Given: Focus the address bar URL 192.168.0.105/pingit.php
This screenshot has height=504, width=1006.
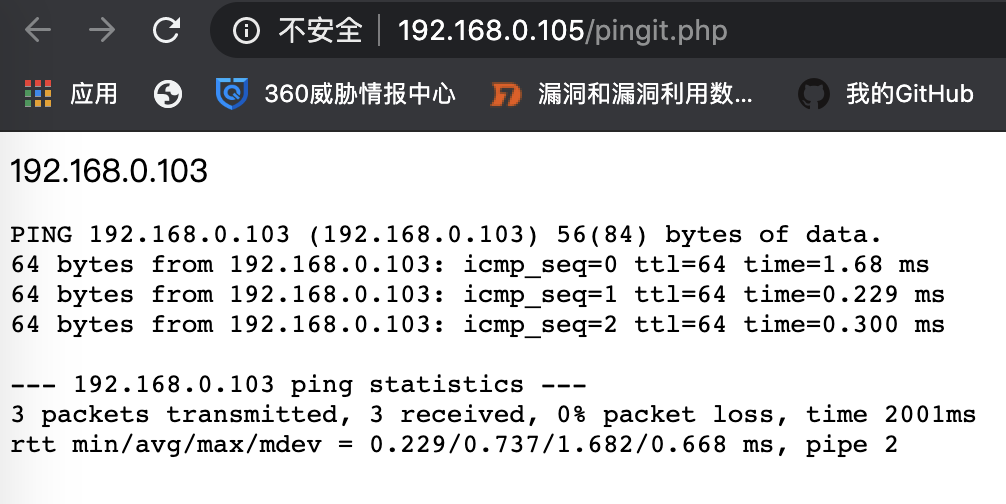Looking at the screenshot, I should coord(562,32).
